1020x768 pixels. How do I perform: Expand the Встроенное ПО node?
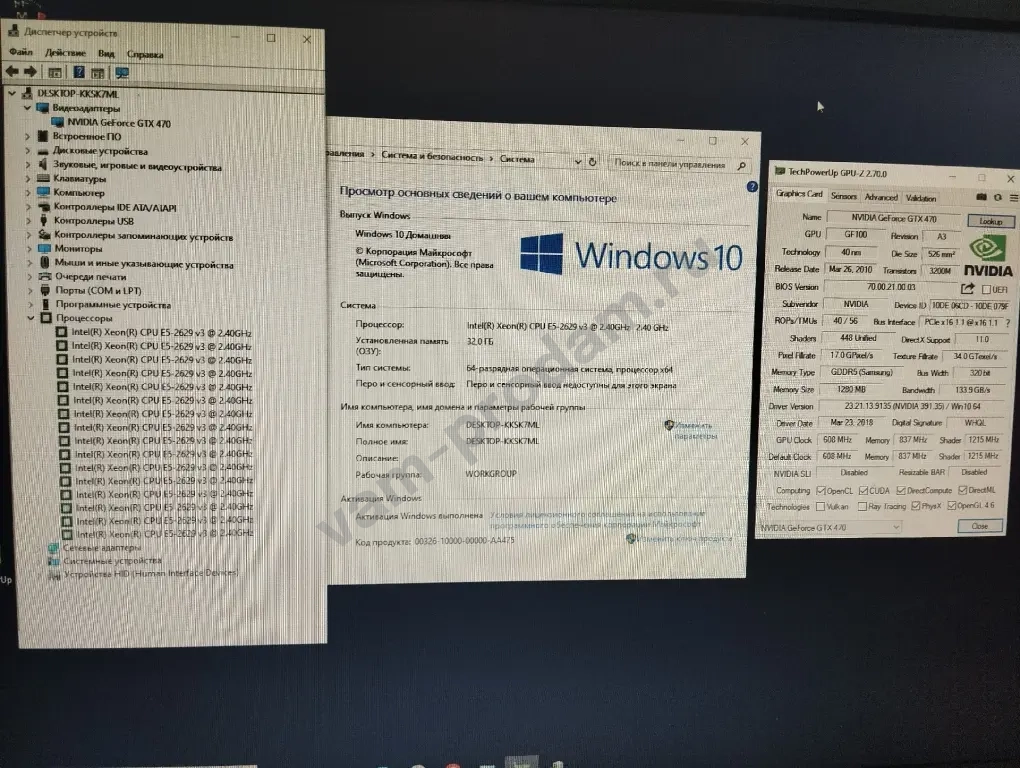tap(27, 137)
